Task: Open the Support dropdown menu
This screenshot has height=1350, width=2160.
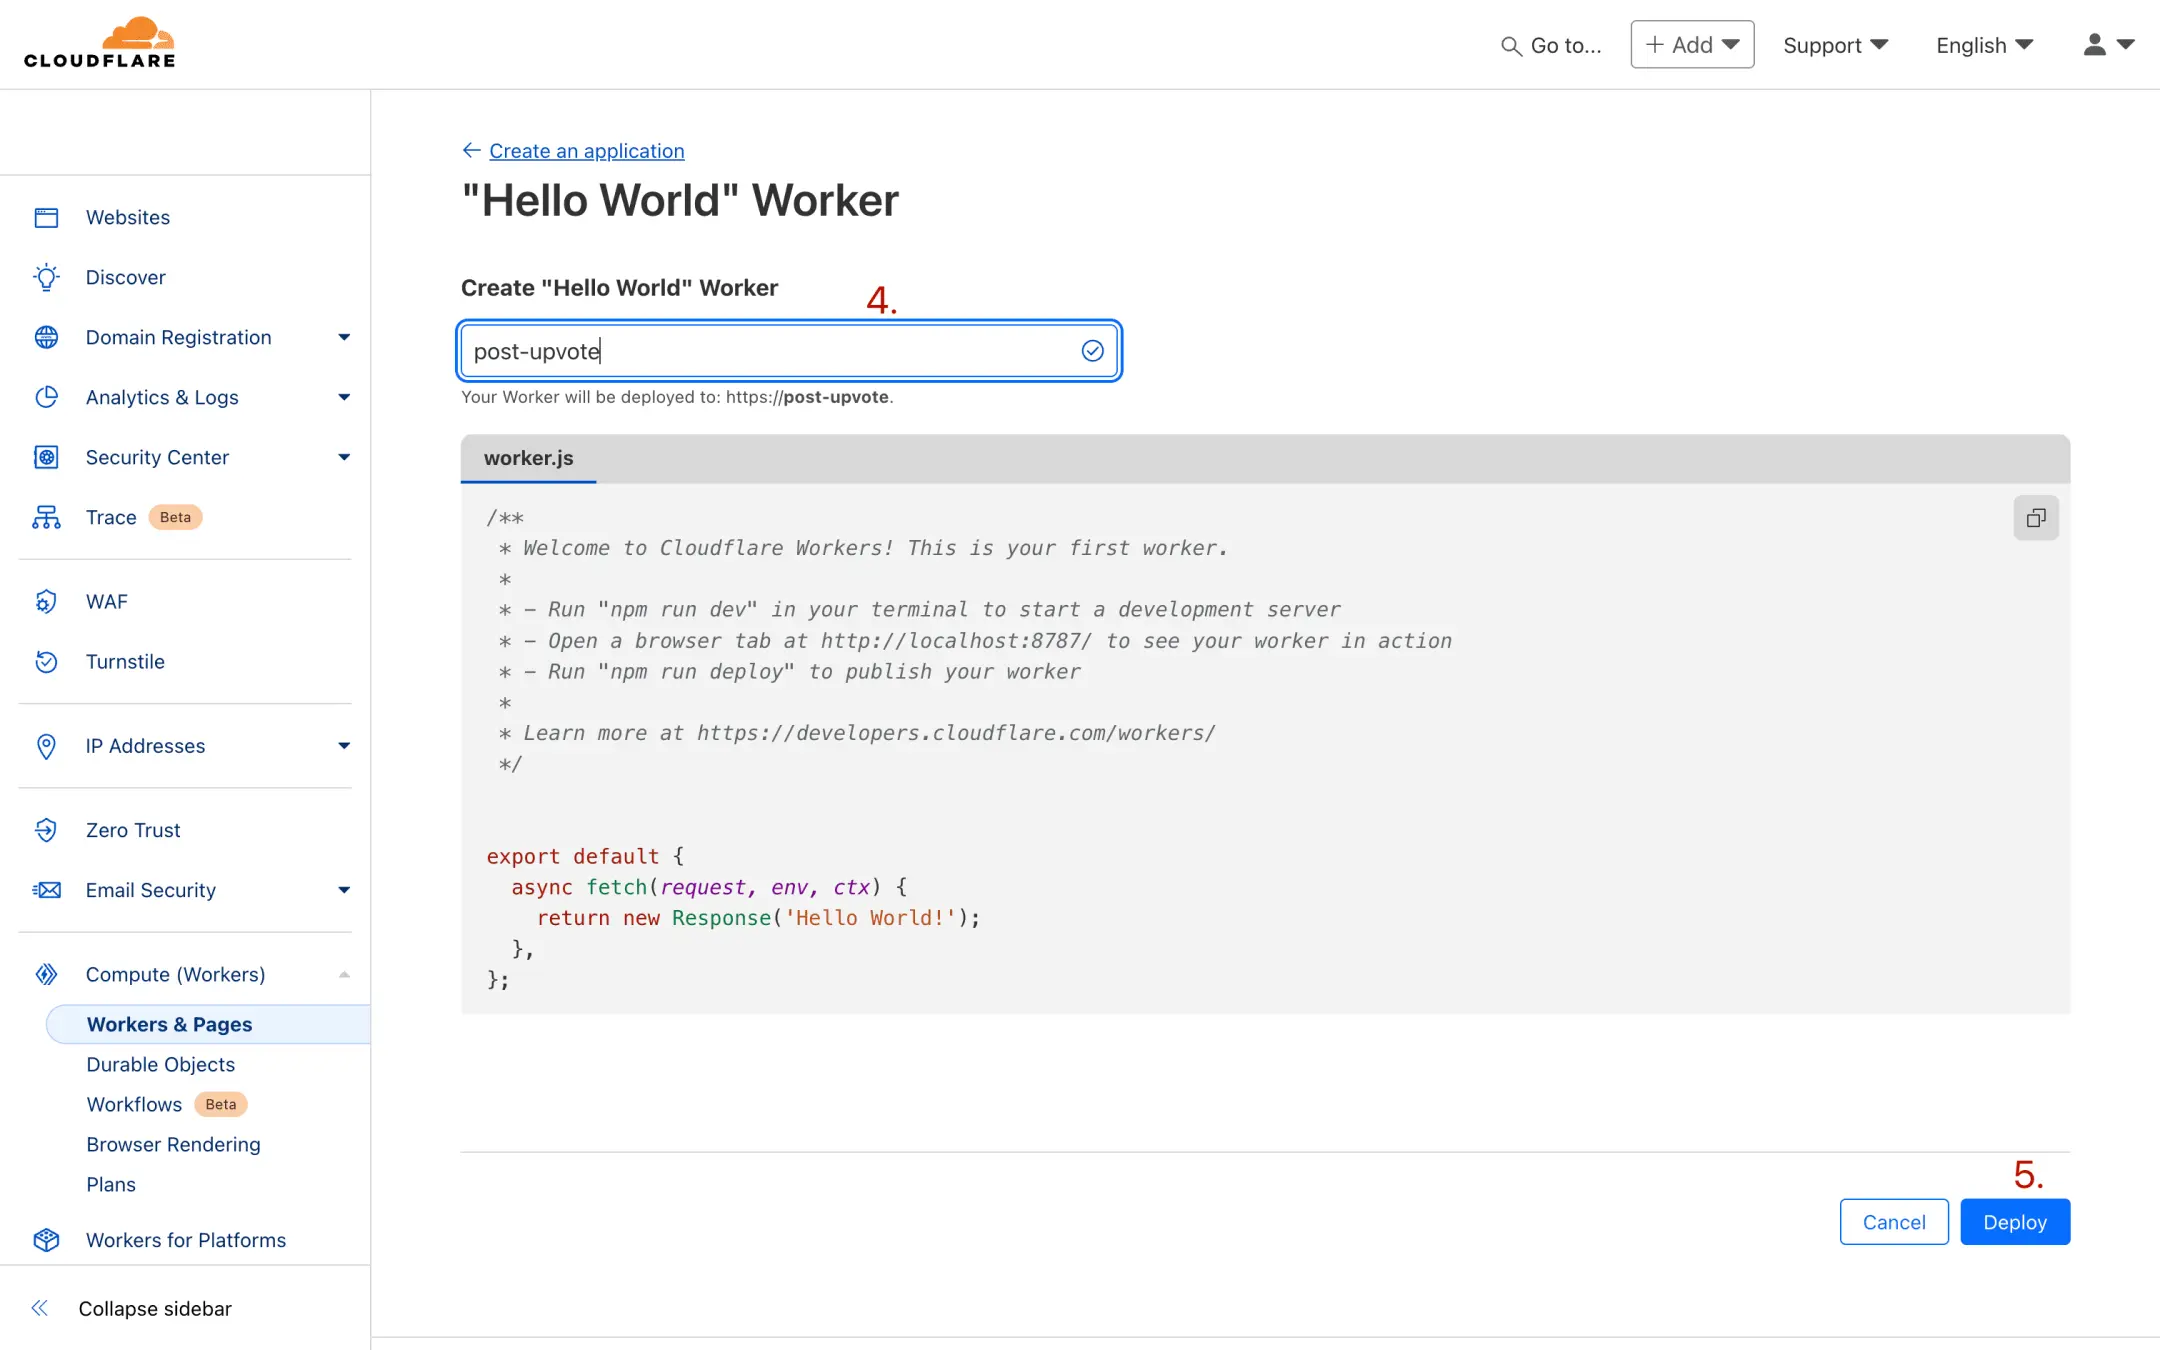Action: (x=1835, y=45)
